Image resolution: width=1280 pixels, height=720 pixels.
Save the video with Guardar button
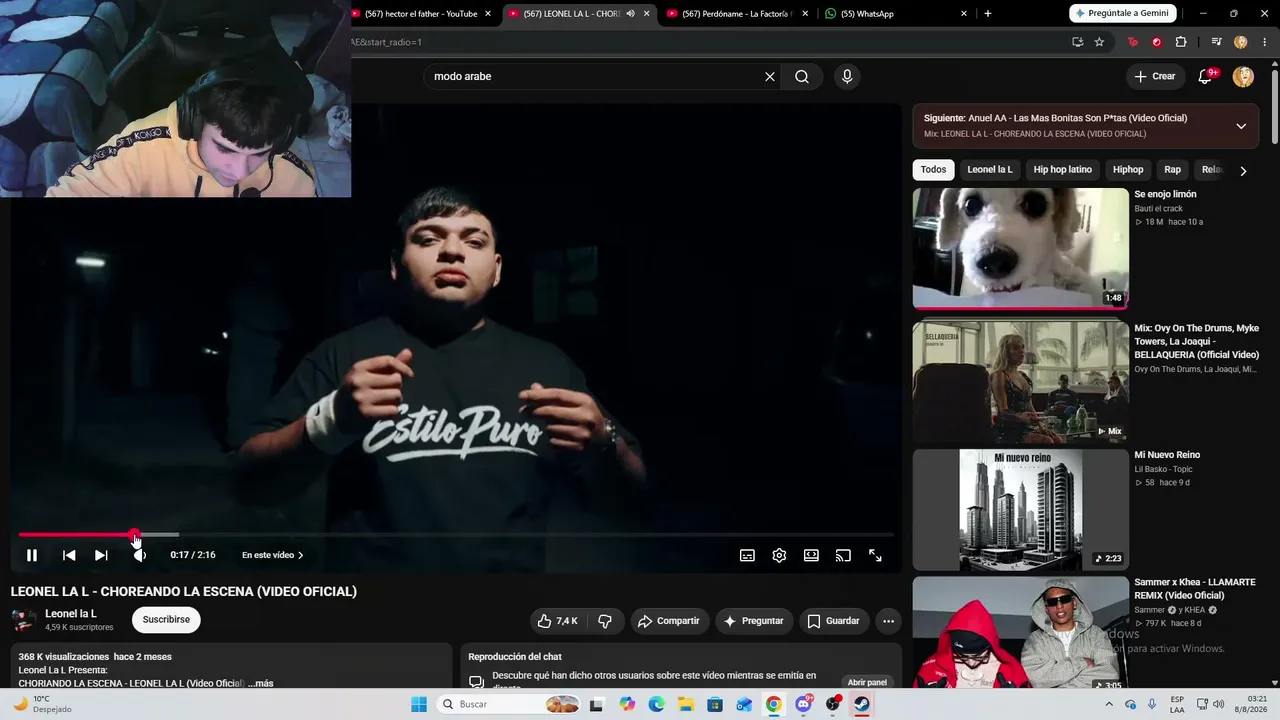tap(833, 621)
